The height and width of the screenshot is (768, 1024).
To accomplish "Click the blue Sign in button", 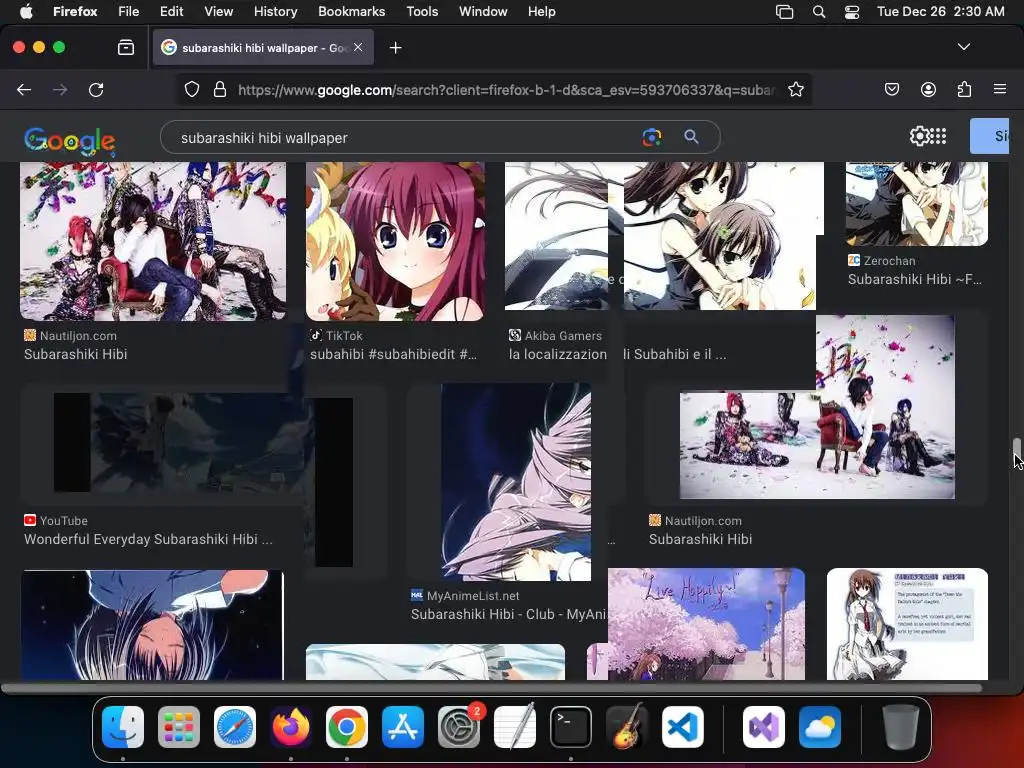I will coord(989,136).
